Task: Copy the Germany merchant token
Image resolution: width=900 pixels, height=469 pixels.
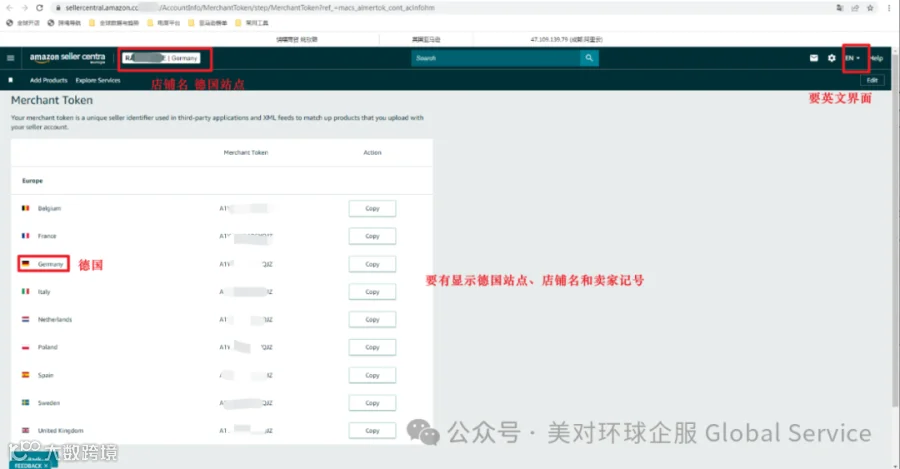Action: [372, 264]
